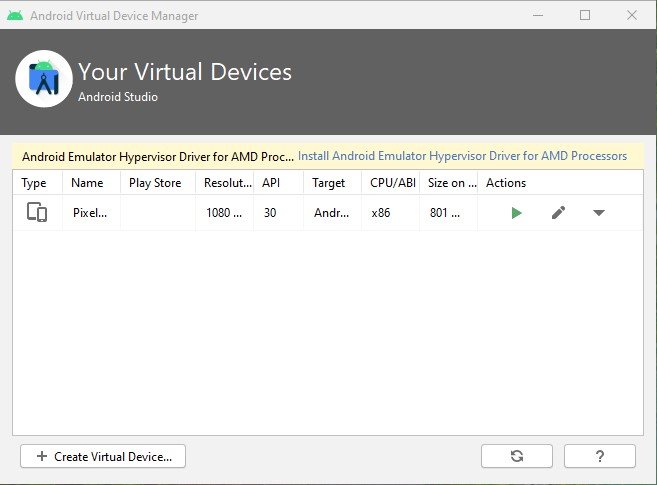Minimize the Android Virtual Device Manager window
The width and height of the screenshot is (657, 485).
pos(538,15)
